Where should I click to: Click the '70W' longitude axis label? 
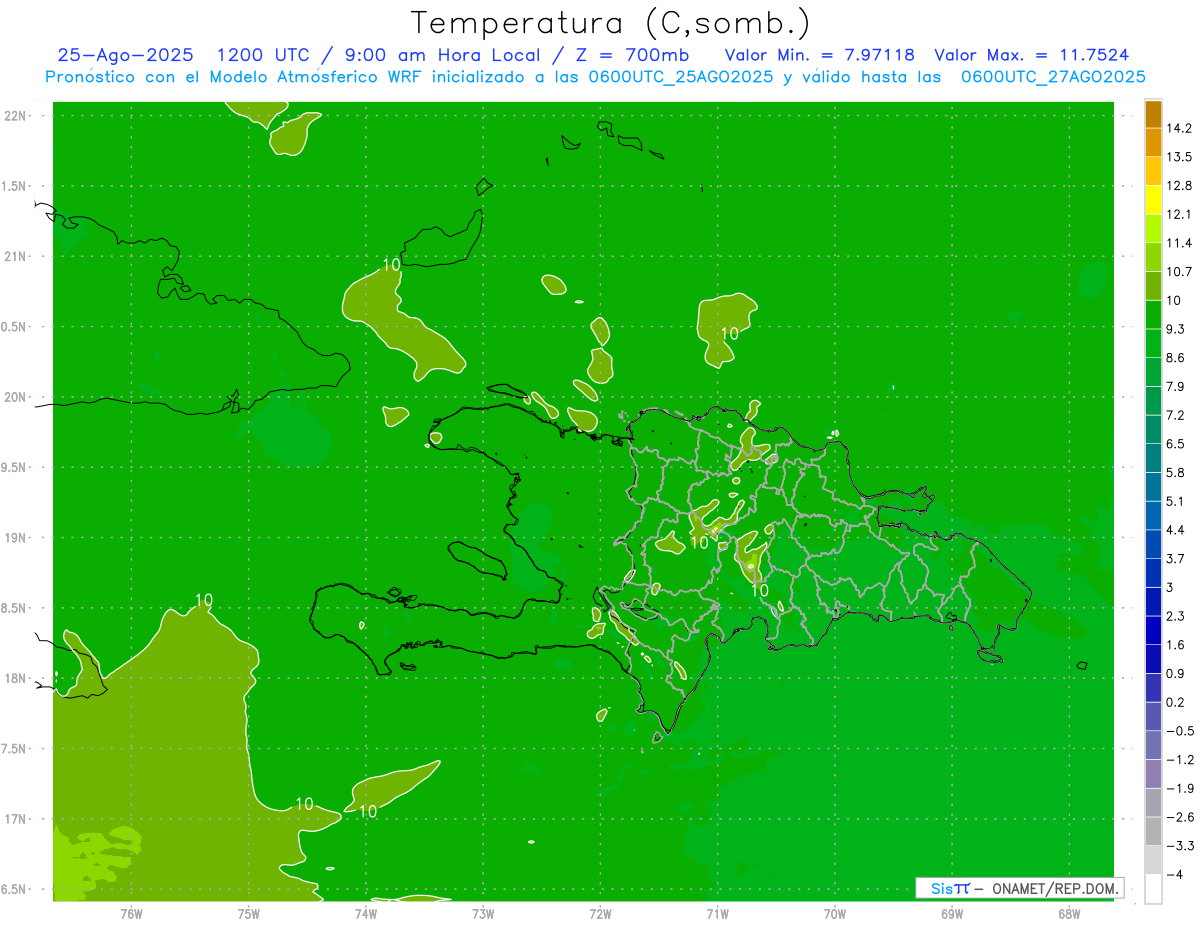[x=835, y=914]
